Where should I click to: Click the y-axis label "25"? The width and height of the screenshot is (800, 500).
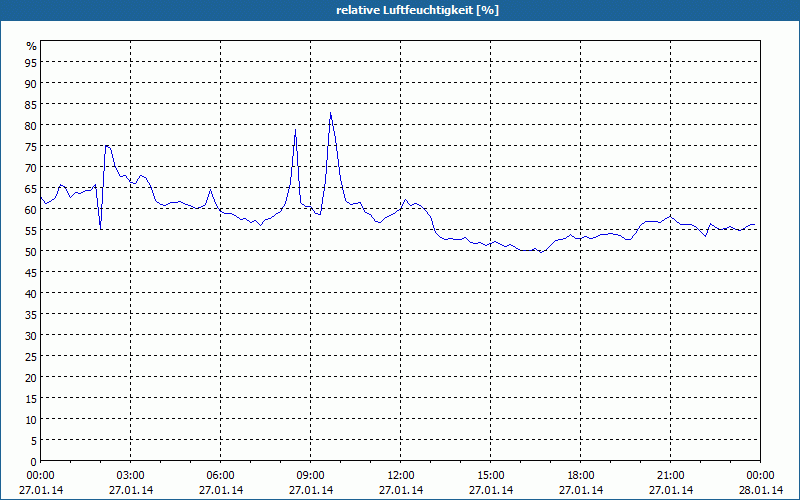pos(31,356)
